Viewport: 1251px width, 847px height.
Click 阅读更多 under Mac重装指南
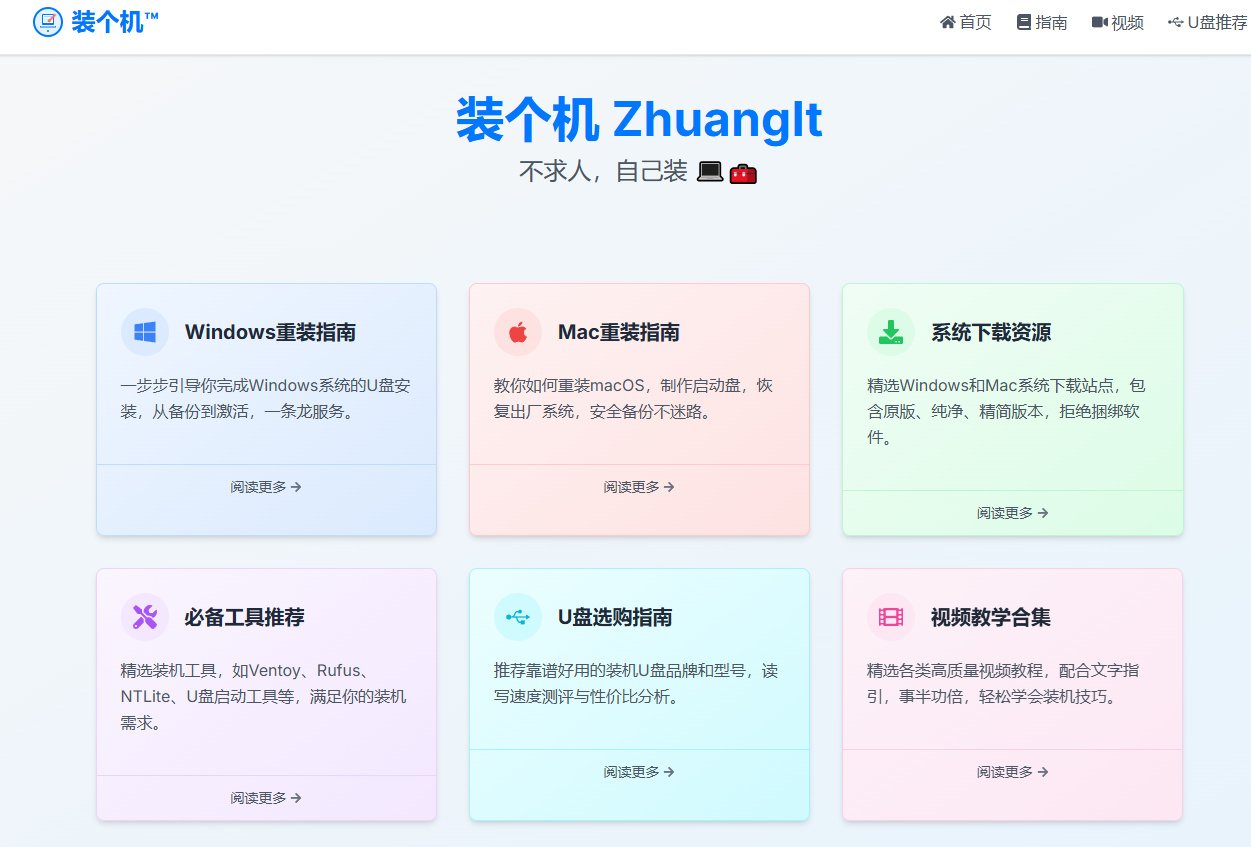(x=639, y=487)
